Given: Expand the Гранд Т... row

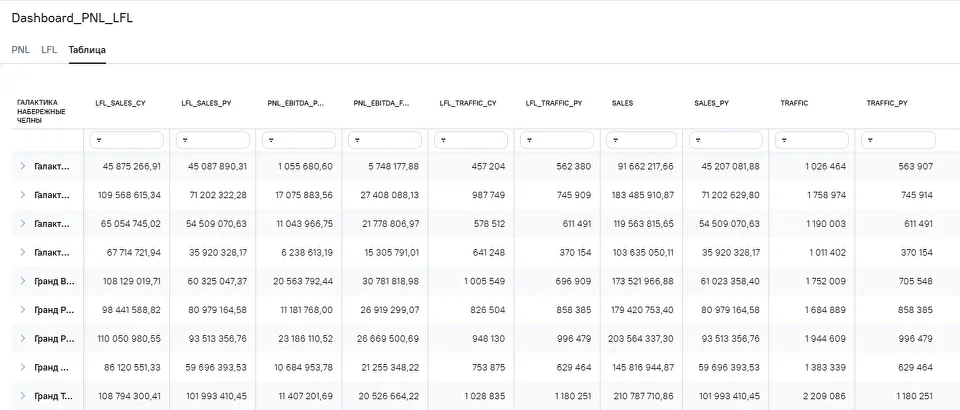Looking at the screenshot, I should pos(23,397).
